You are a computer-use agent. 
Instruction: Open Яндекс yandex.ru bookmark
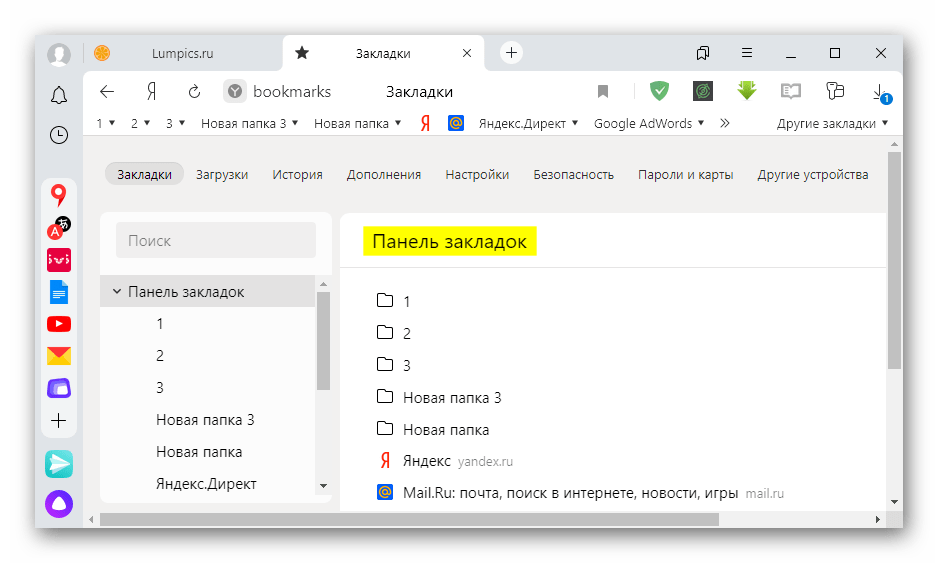[445, 461]
